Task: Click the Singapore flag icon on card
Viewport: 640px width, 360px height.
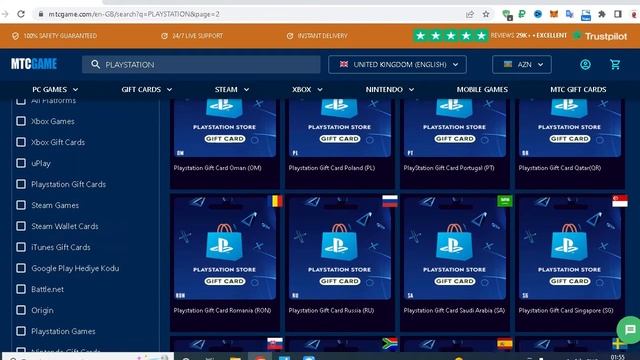Action: [x=620, y=201]
